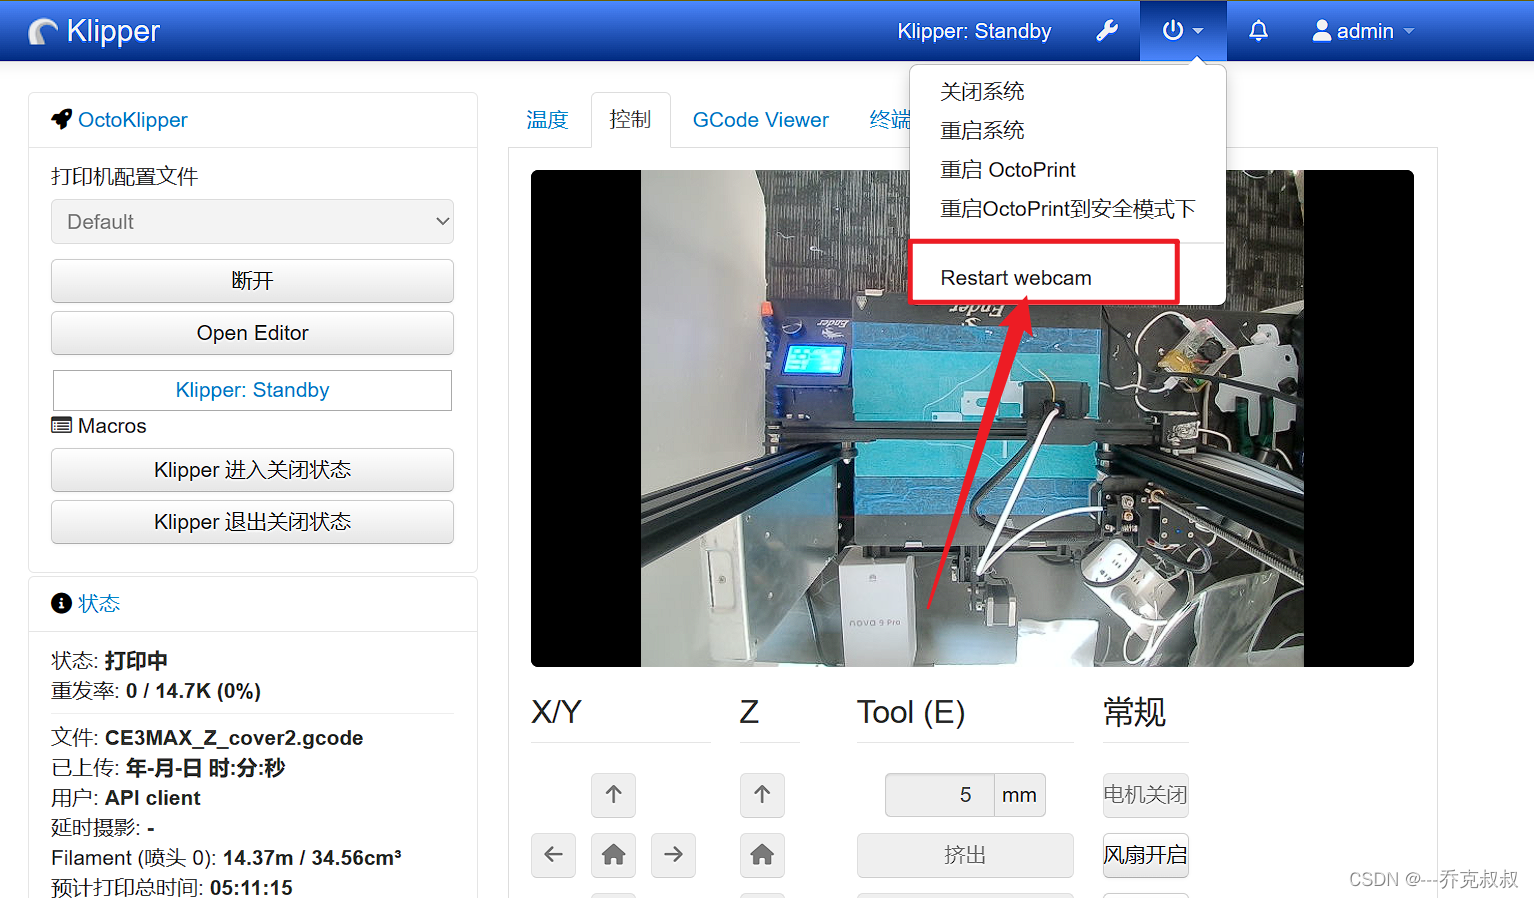Expand the Macros section in OctoKlipper panel
The height and width of the screenshot is (898, 1534).
(99, 425)
